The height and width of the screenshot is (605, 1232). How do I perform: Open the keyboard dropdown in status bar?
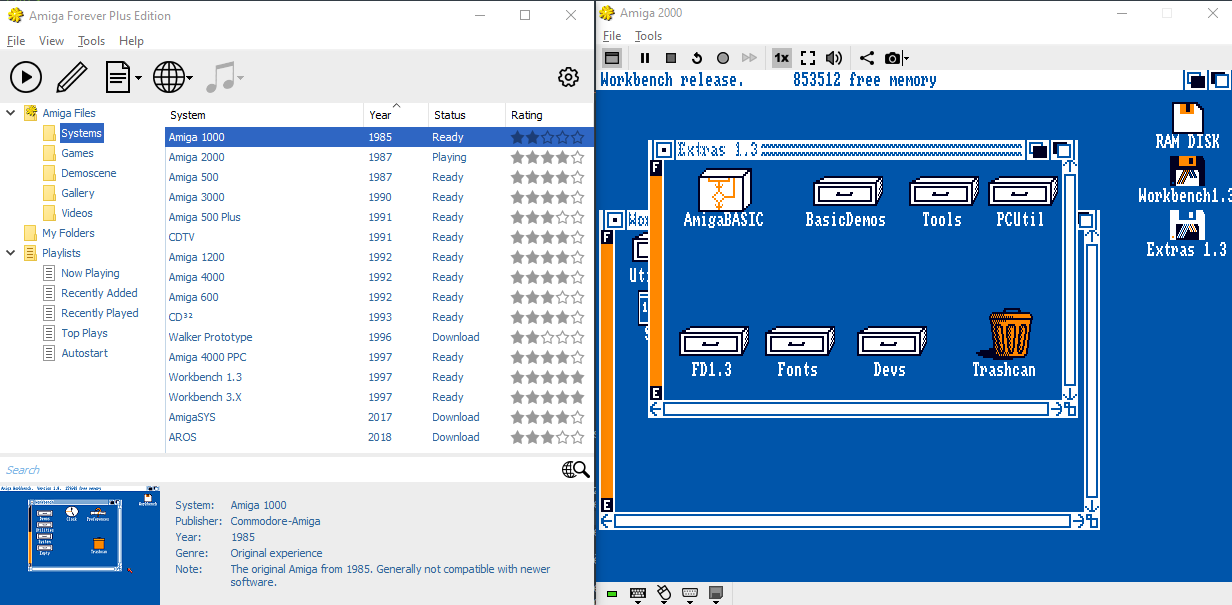click(639, 594)
